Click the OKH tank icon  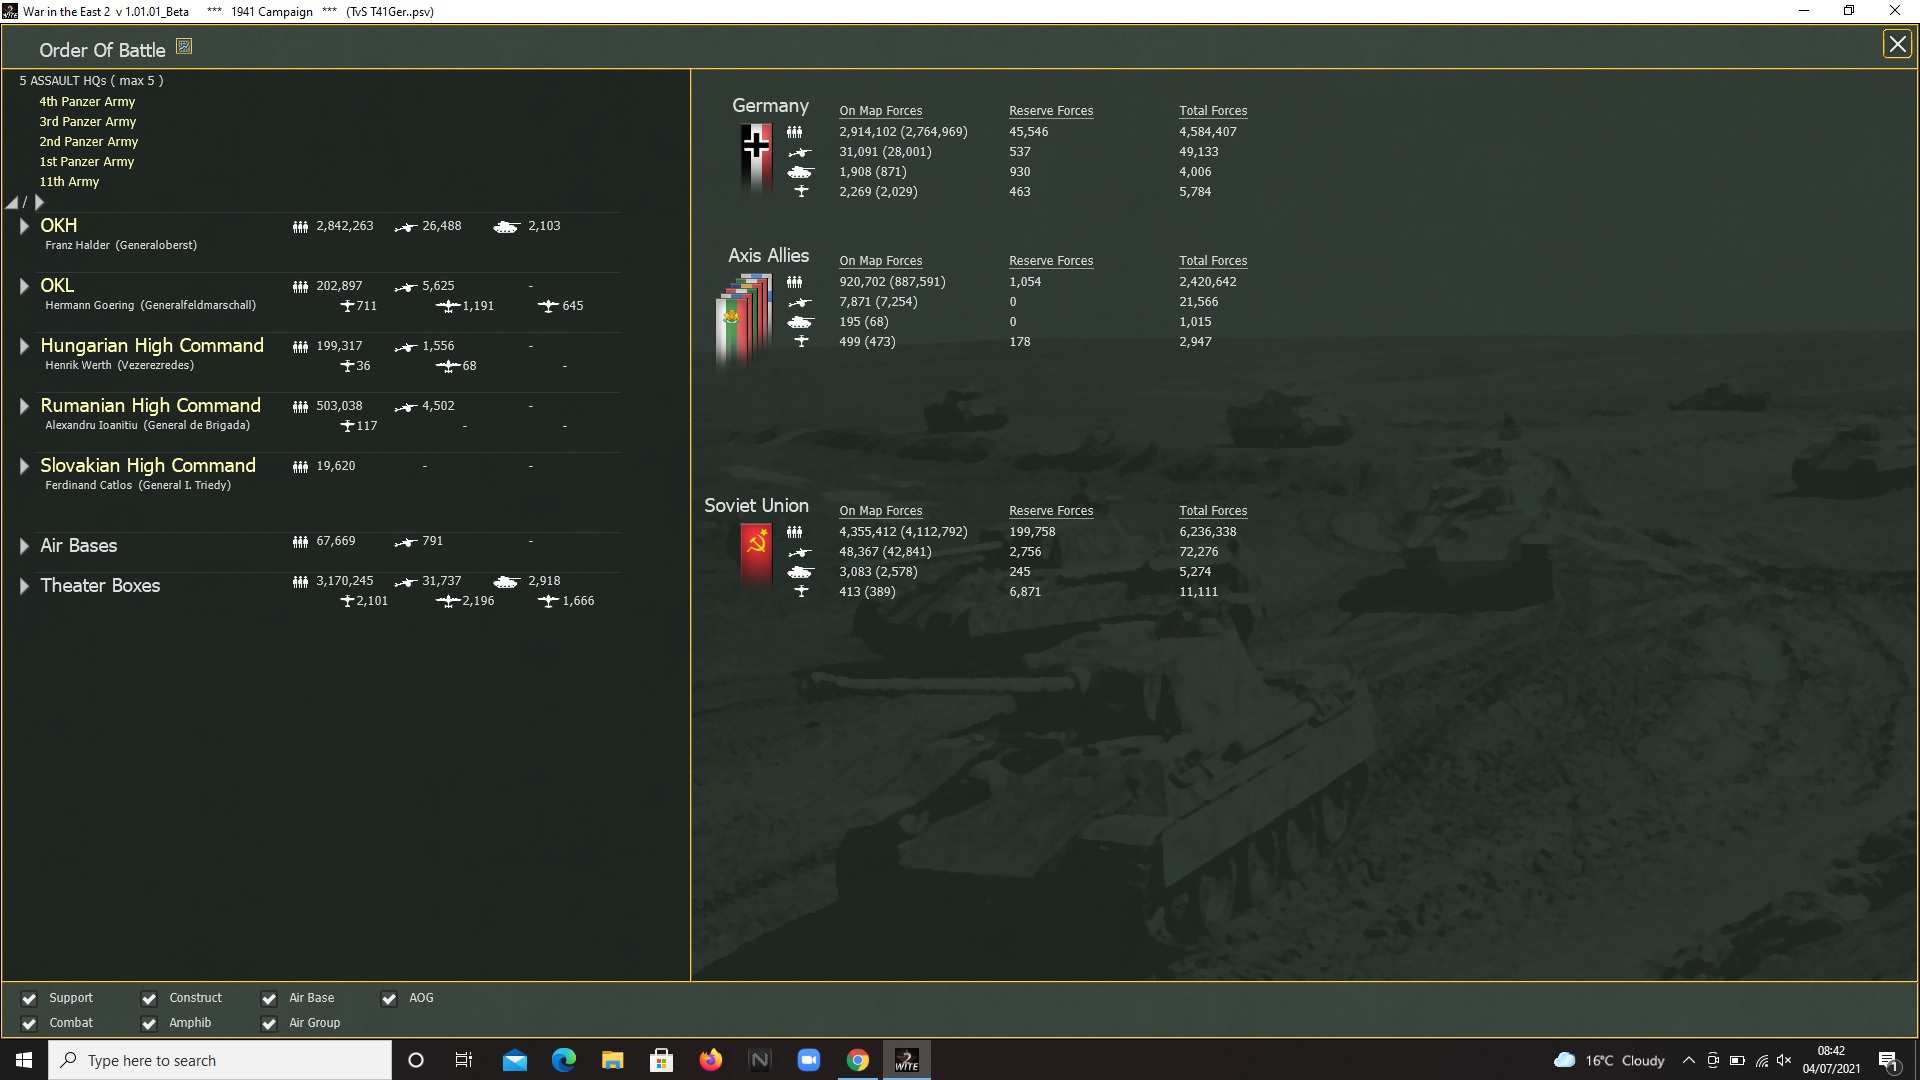click(506, 227)
